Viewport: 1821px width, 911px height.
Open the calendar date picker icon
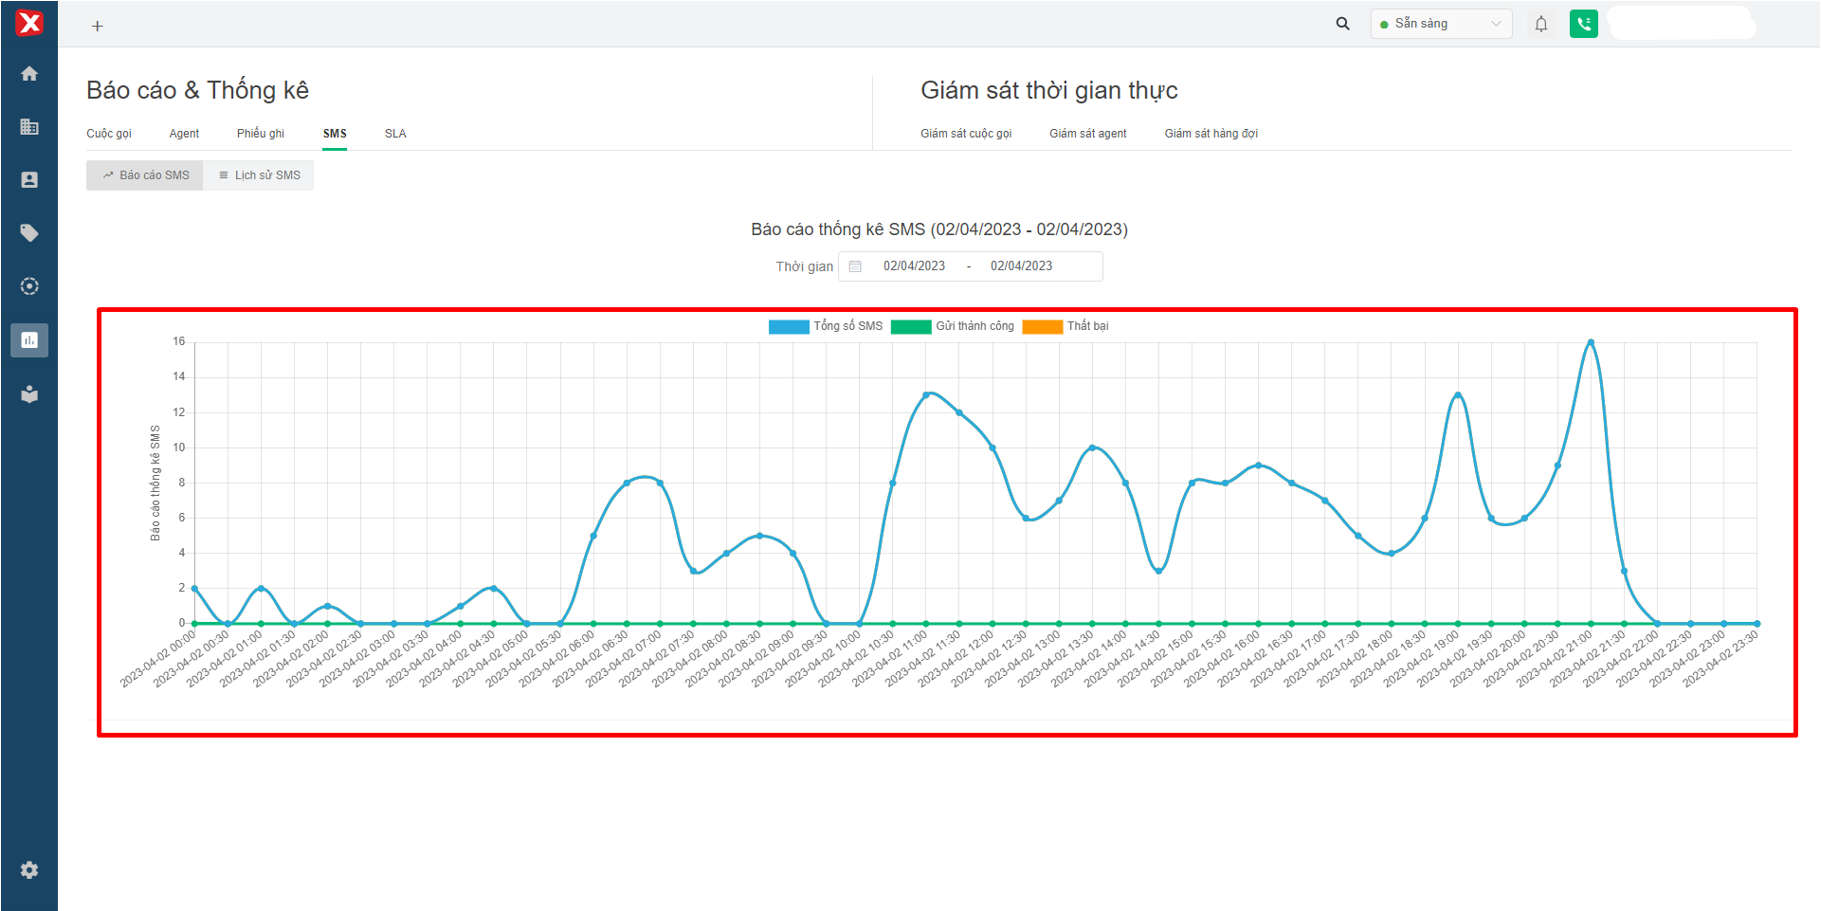(855, 266)
